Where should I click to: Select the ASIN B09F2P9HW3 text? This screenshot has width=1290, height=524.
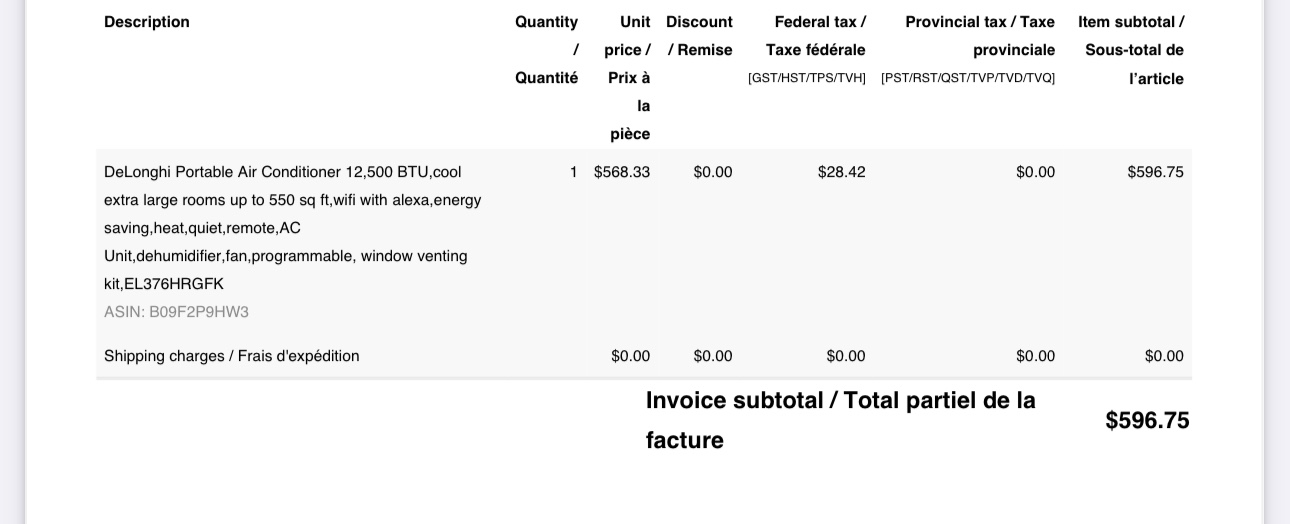point(176,312)
